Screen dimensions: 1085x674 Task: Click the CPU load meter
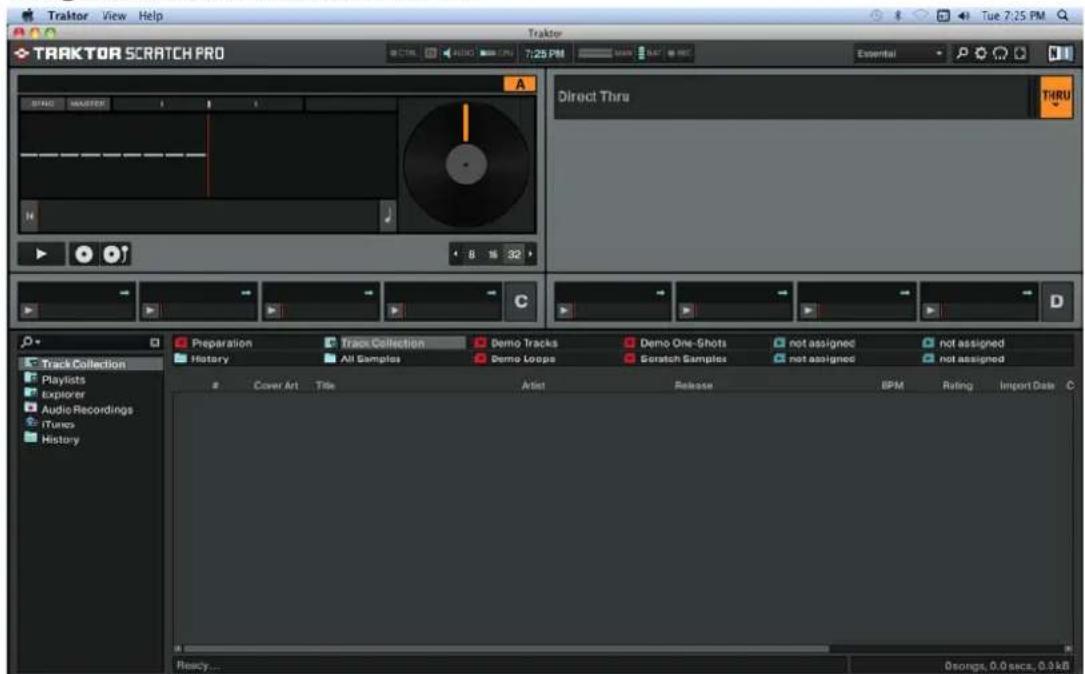point(497,53)
